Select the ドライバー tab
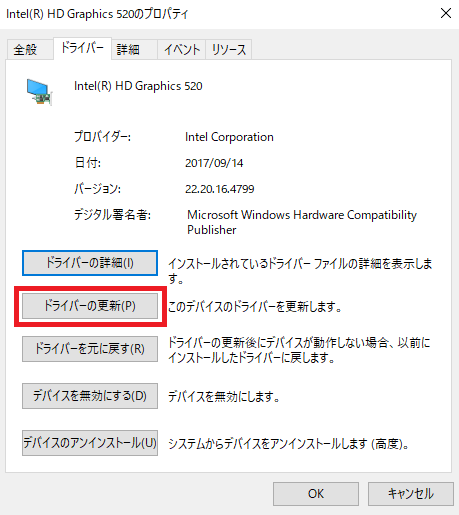This screenshot has height=515, width=459. pos(82,49)
